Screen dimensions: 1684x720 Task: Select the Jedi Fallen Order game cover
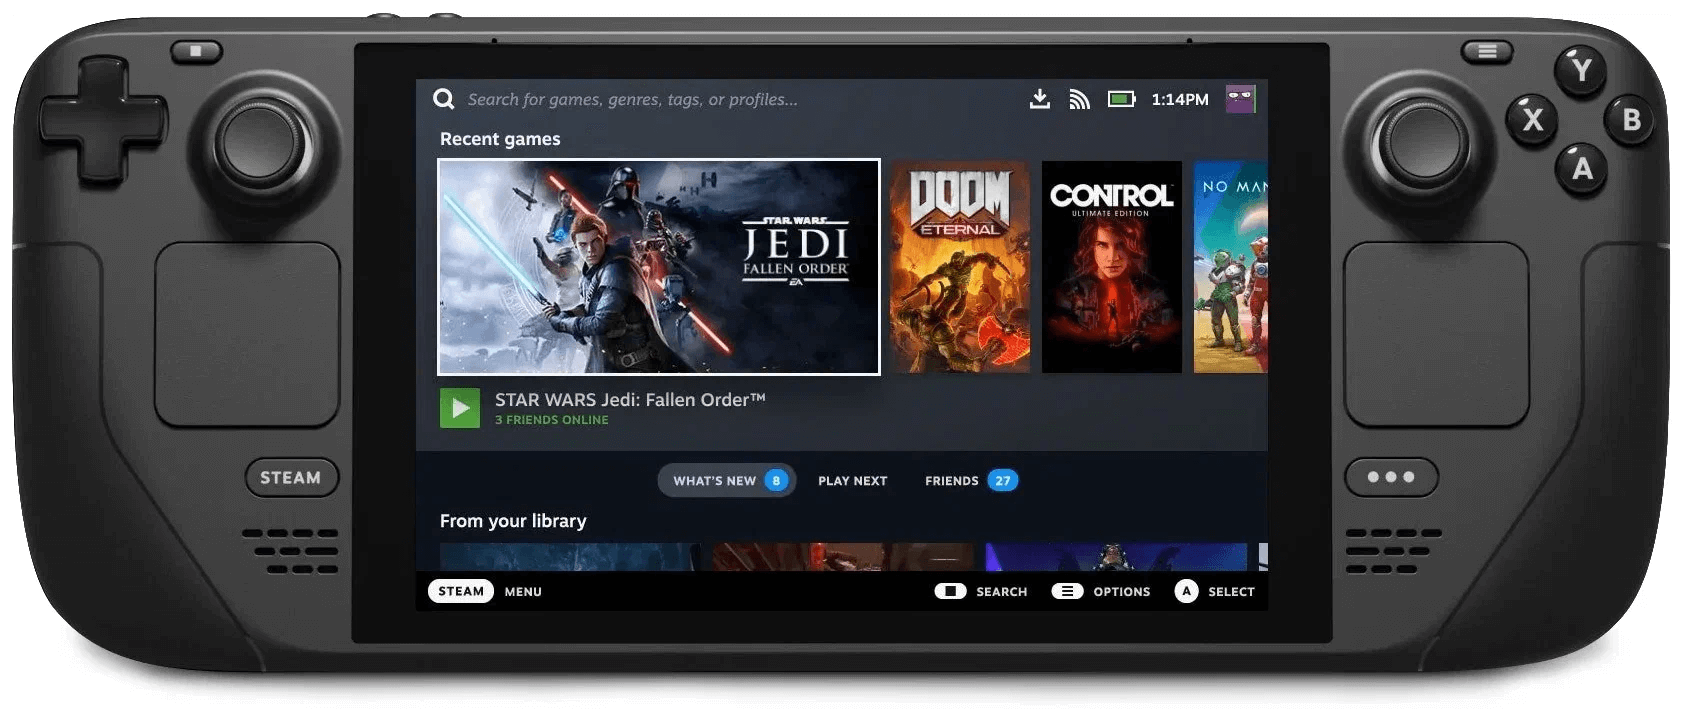point(659,267)
